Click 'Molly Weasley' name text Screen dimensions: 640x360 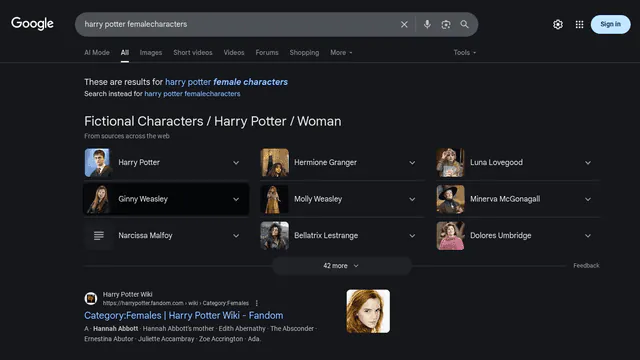click(x=318, y=199)
